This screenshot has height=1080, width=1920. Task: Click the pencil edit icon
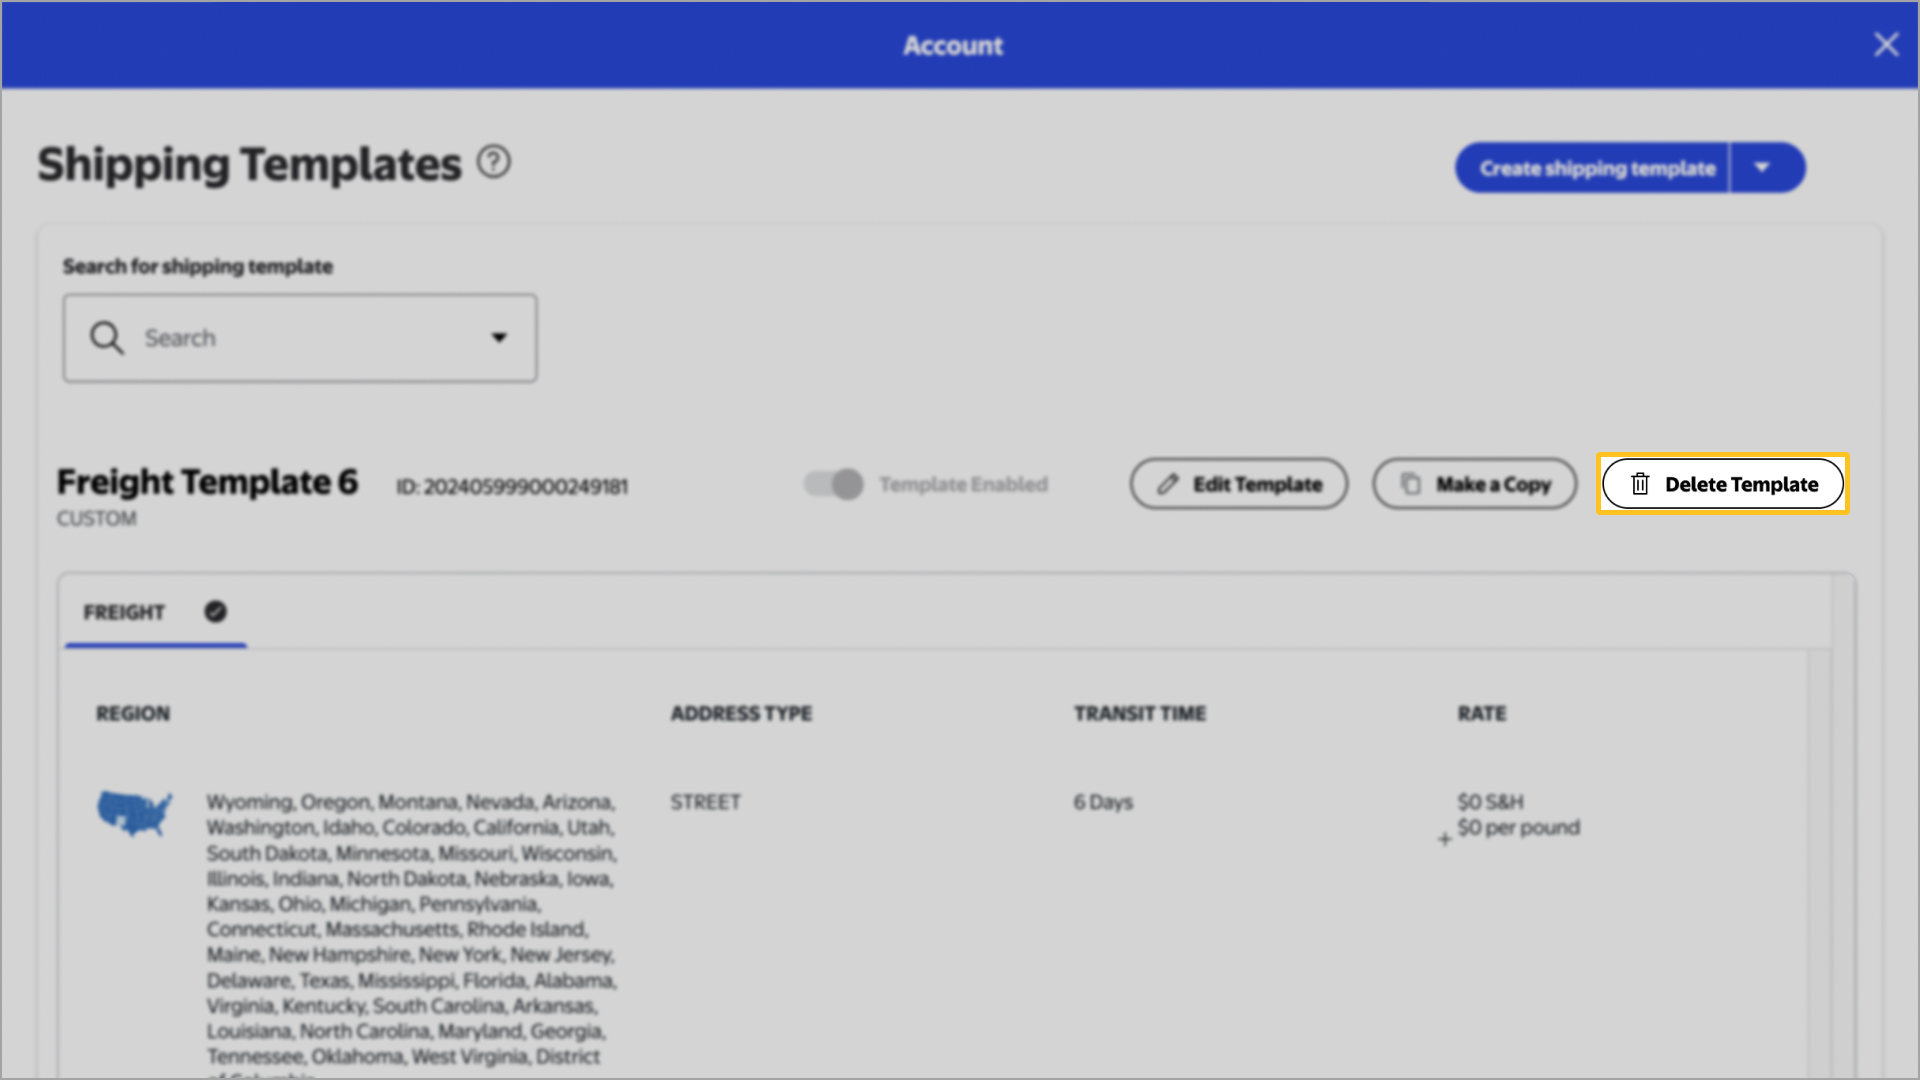[1167, 484]
